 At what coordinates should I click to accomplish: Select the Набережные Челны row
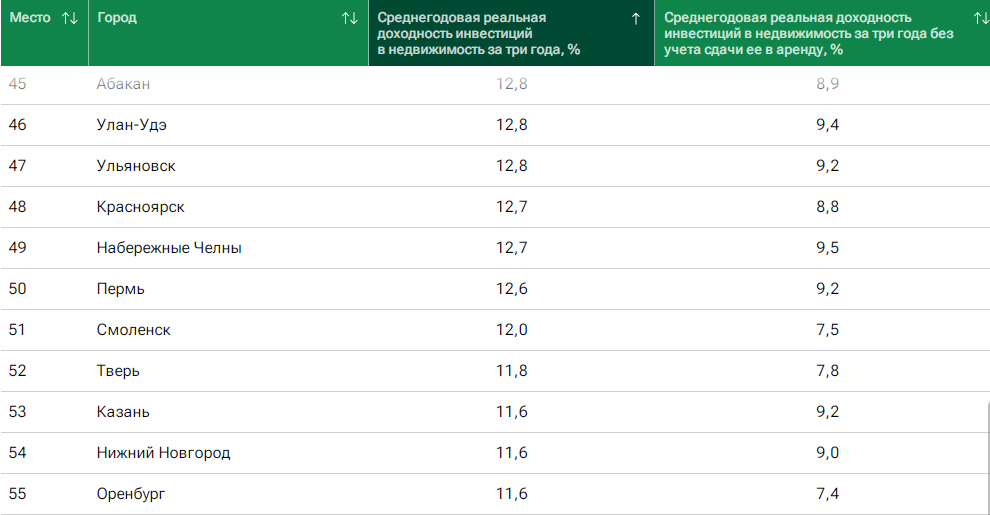pyautogui.click(x=169, y=248)
